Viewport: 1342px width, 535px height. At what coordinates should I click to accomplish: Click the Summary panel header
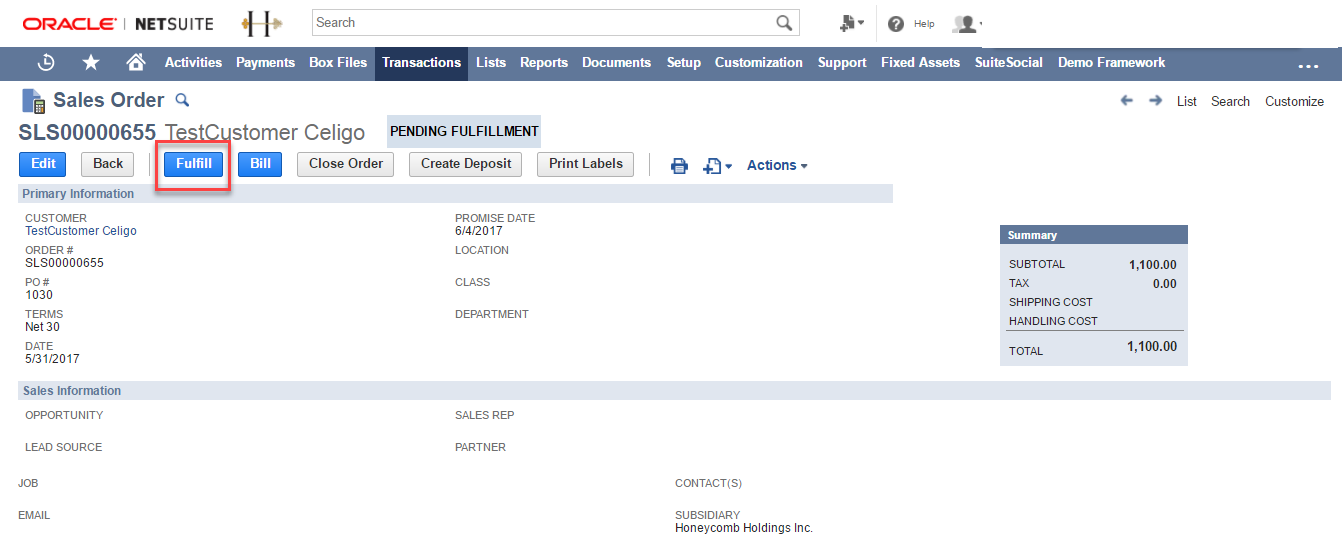1094,235
